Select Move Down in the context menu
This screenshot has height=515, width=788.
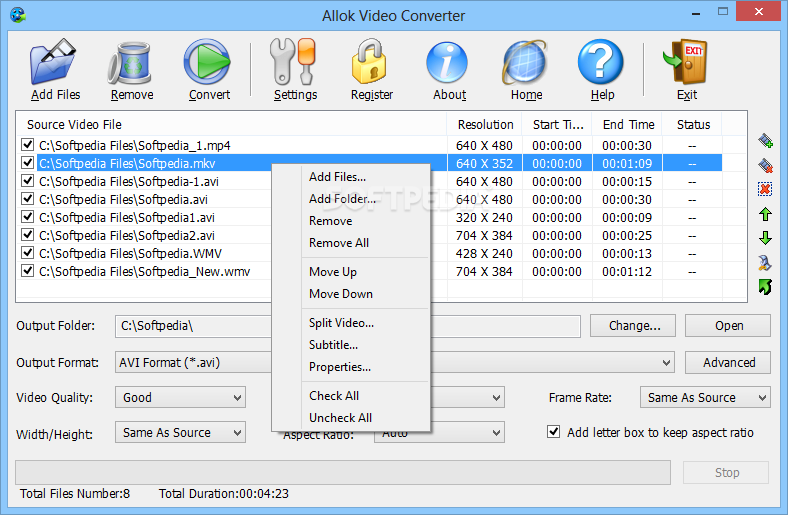coord(341,294)
